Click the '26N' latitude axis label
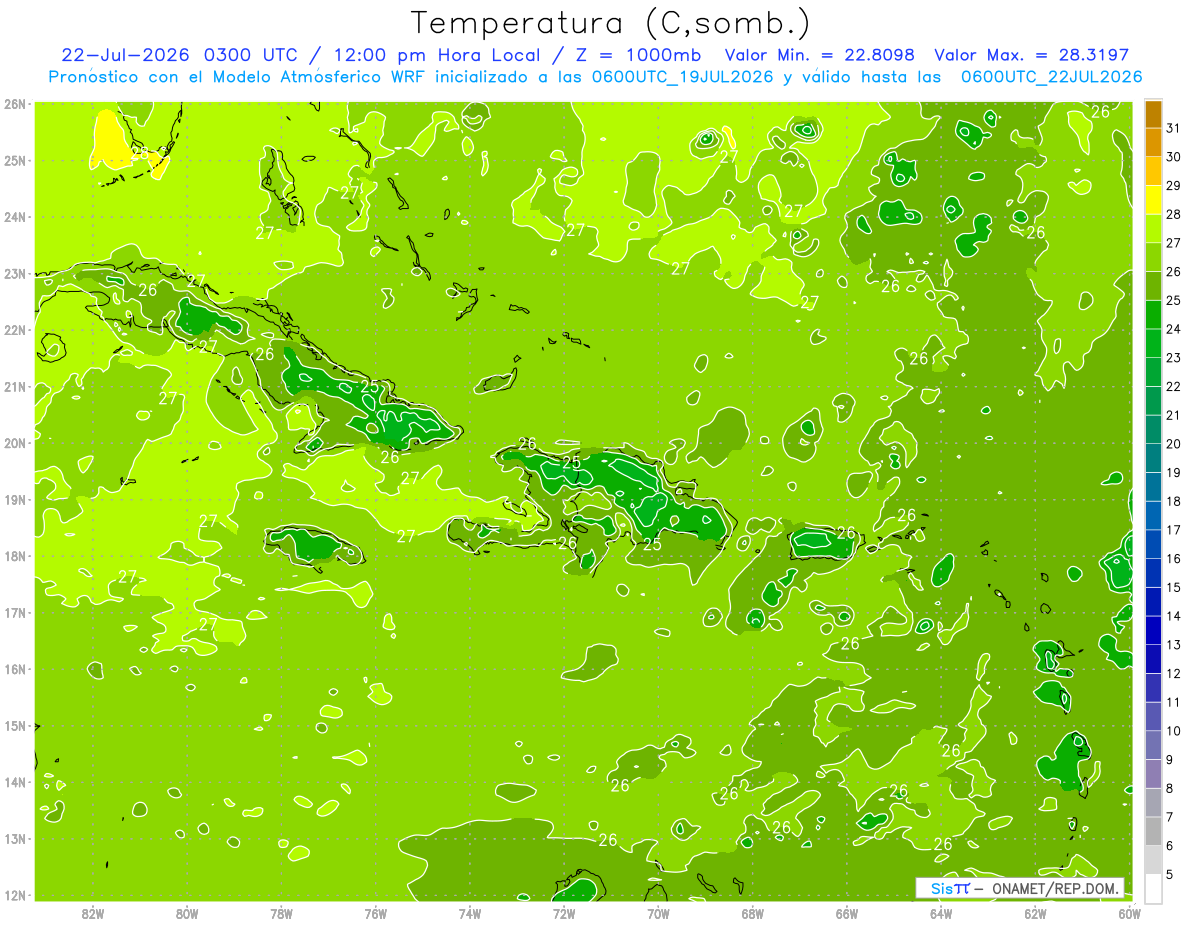This screenshot has height=927, width=1200. coord(14,103)
